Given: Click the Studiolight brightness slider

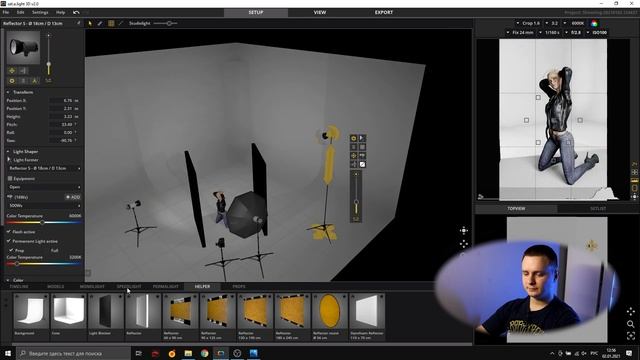Looking at the screenshot, I should pos(165,23).
